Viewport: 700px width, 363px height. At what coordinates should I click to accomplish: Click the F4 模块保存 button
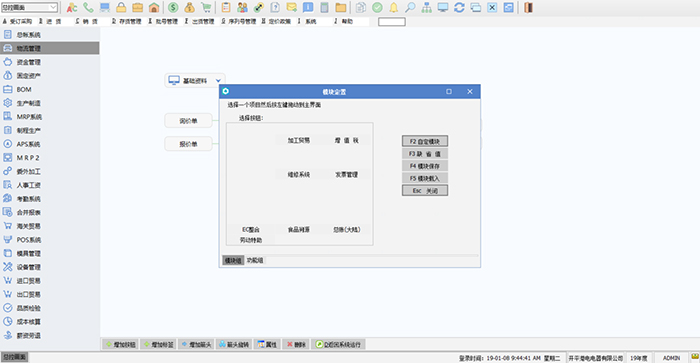(x=425, y=166)
